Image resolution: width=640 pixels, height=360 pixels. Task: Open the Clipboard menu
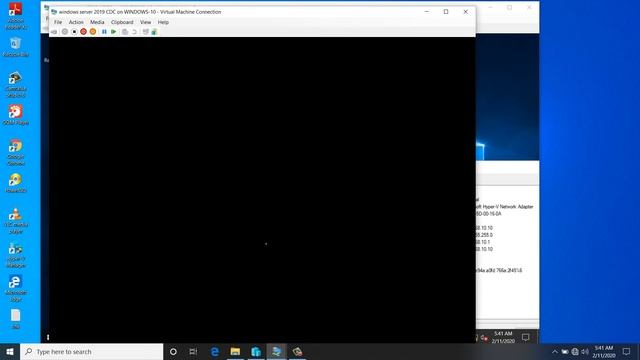(x=122, y=22)
